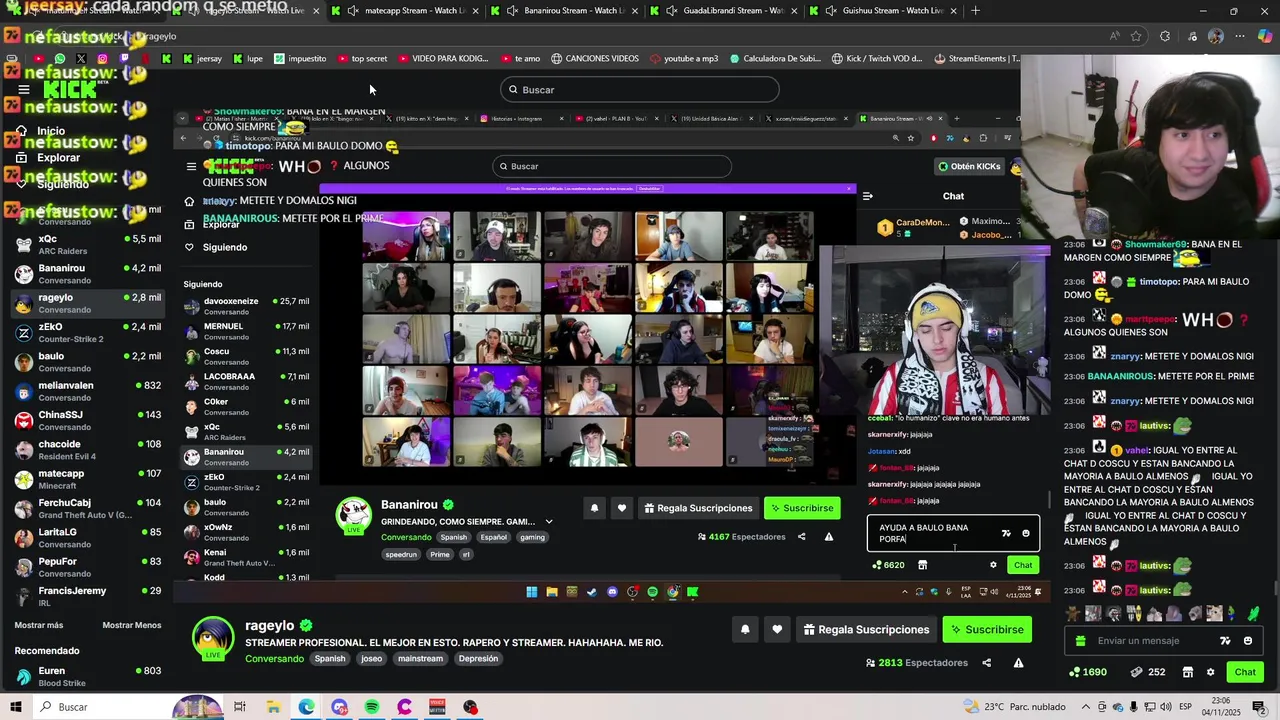Open the 'youtube a mp3' bookmark
The height and width of the screenshot is (720, 1280).
684,59
